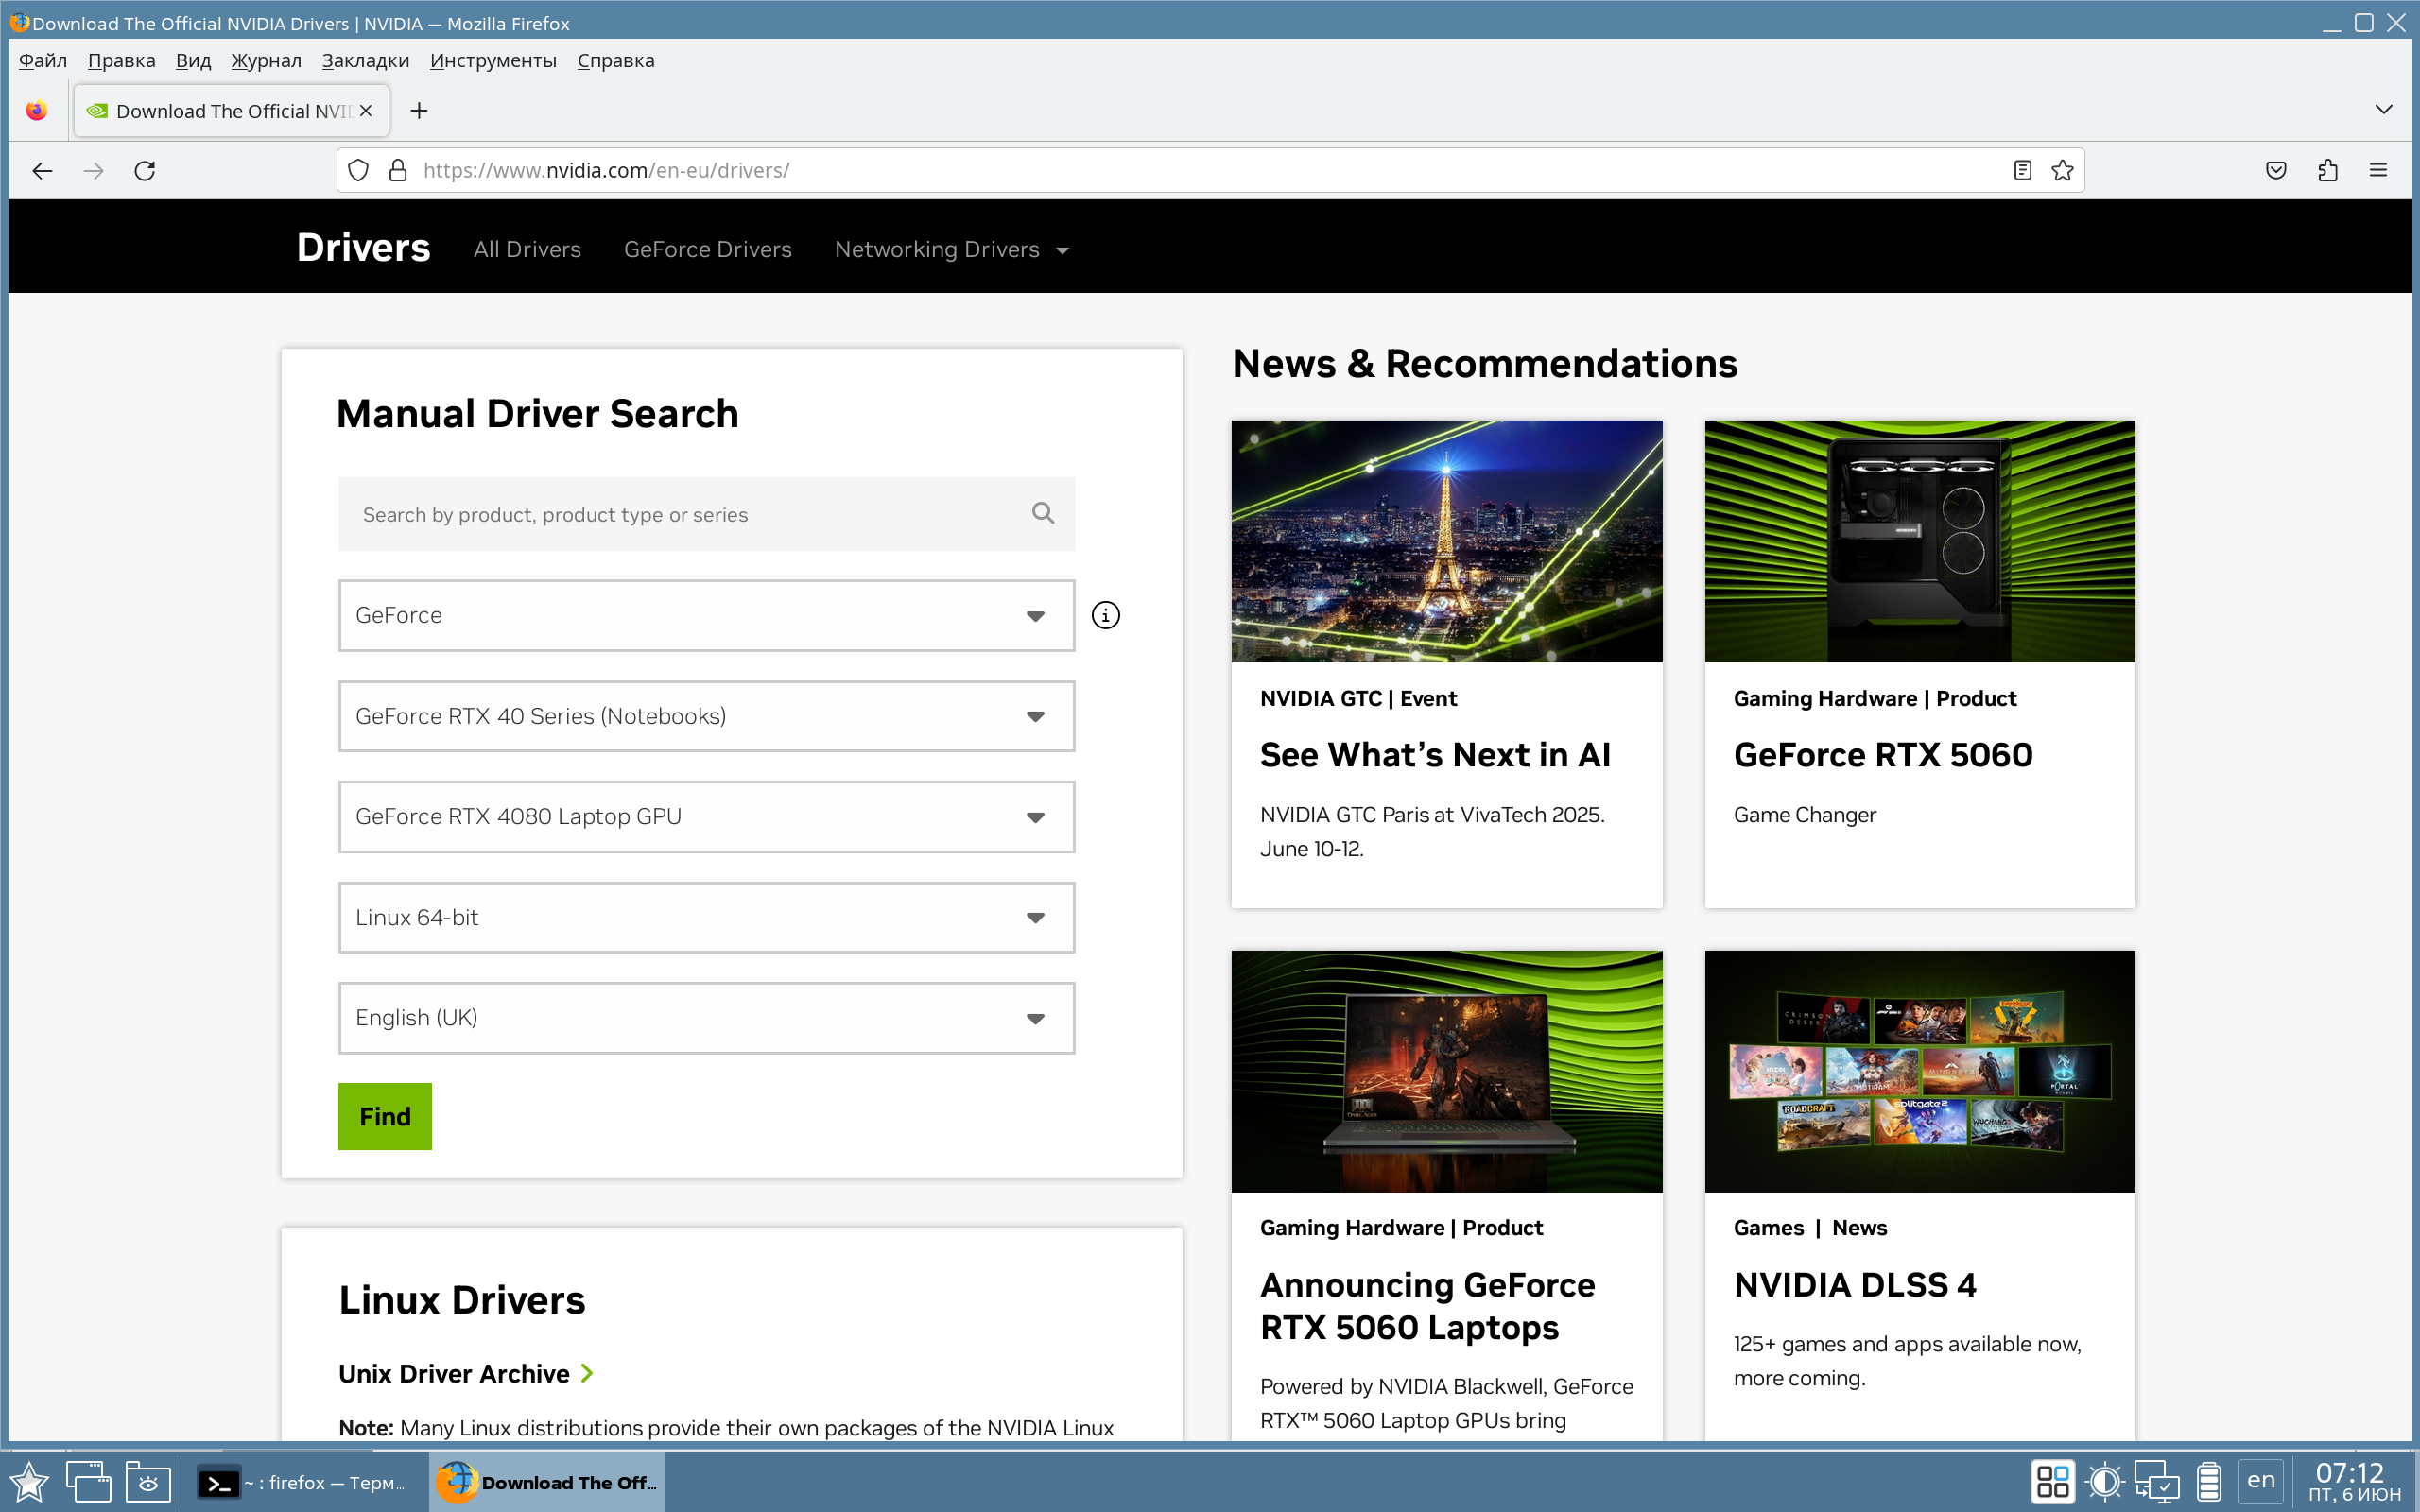The height and width of the screenshot is (1512, 2420).
Task: Click the green Find button
Action: [385, 1116]
